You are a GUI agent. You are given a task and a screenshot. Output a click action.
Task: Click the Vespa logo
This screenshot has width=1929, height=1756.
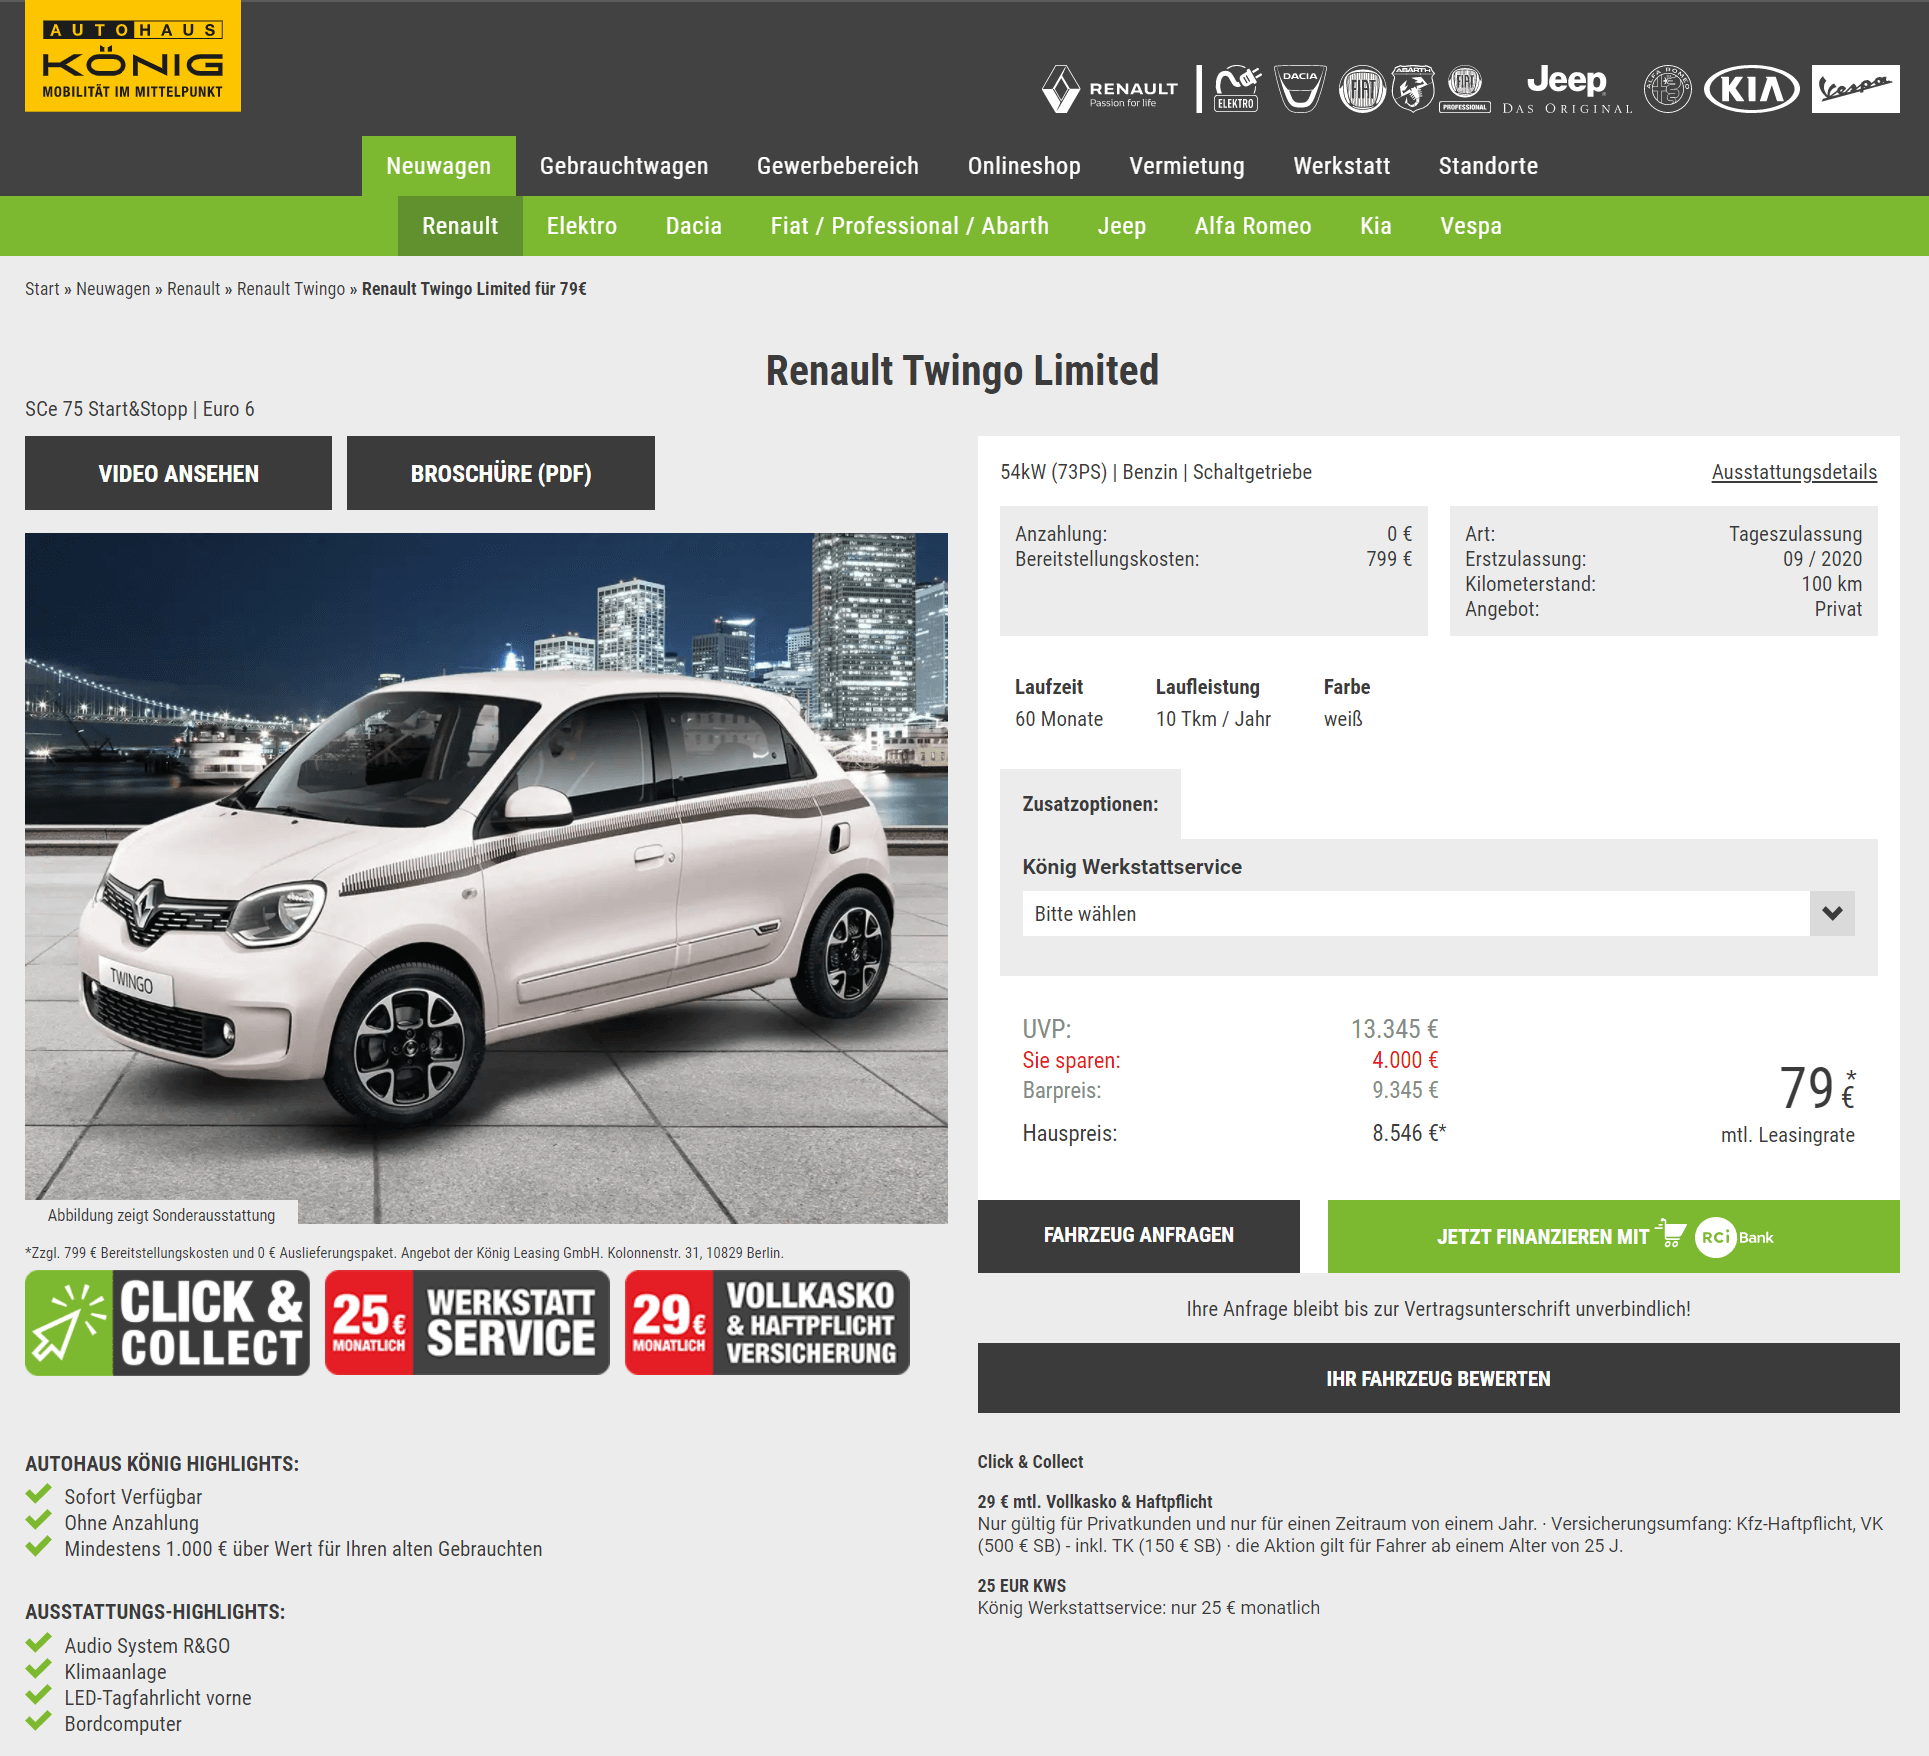1855,89
